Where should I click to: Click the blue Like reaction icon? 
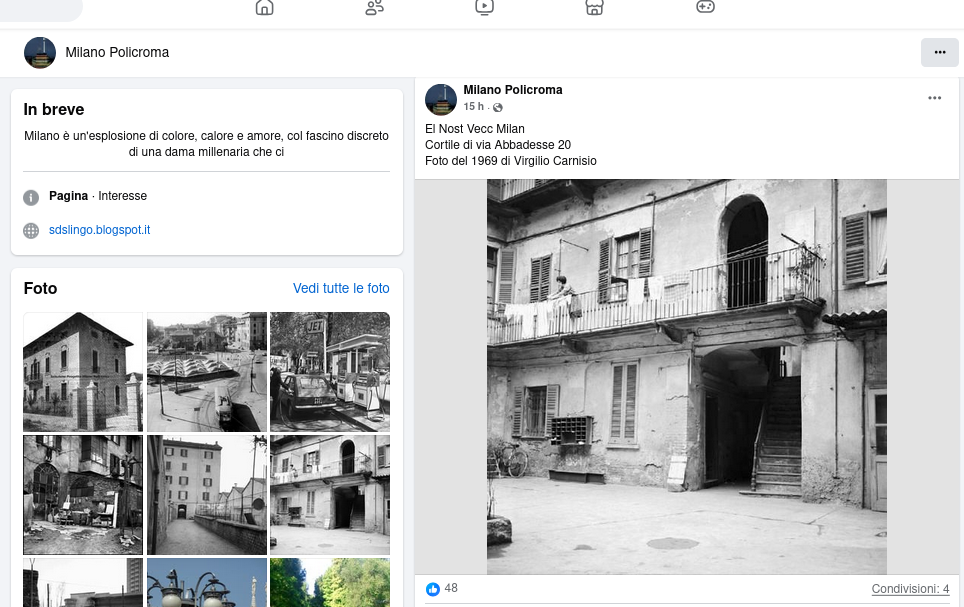[433, 589]
